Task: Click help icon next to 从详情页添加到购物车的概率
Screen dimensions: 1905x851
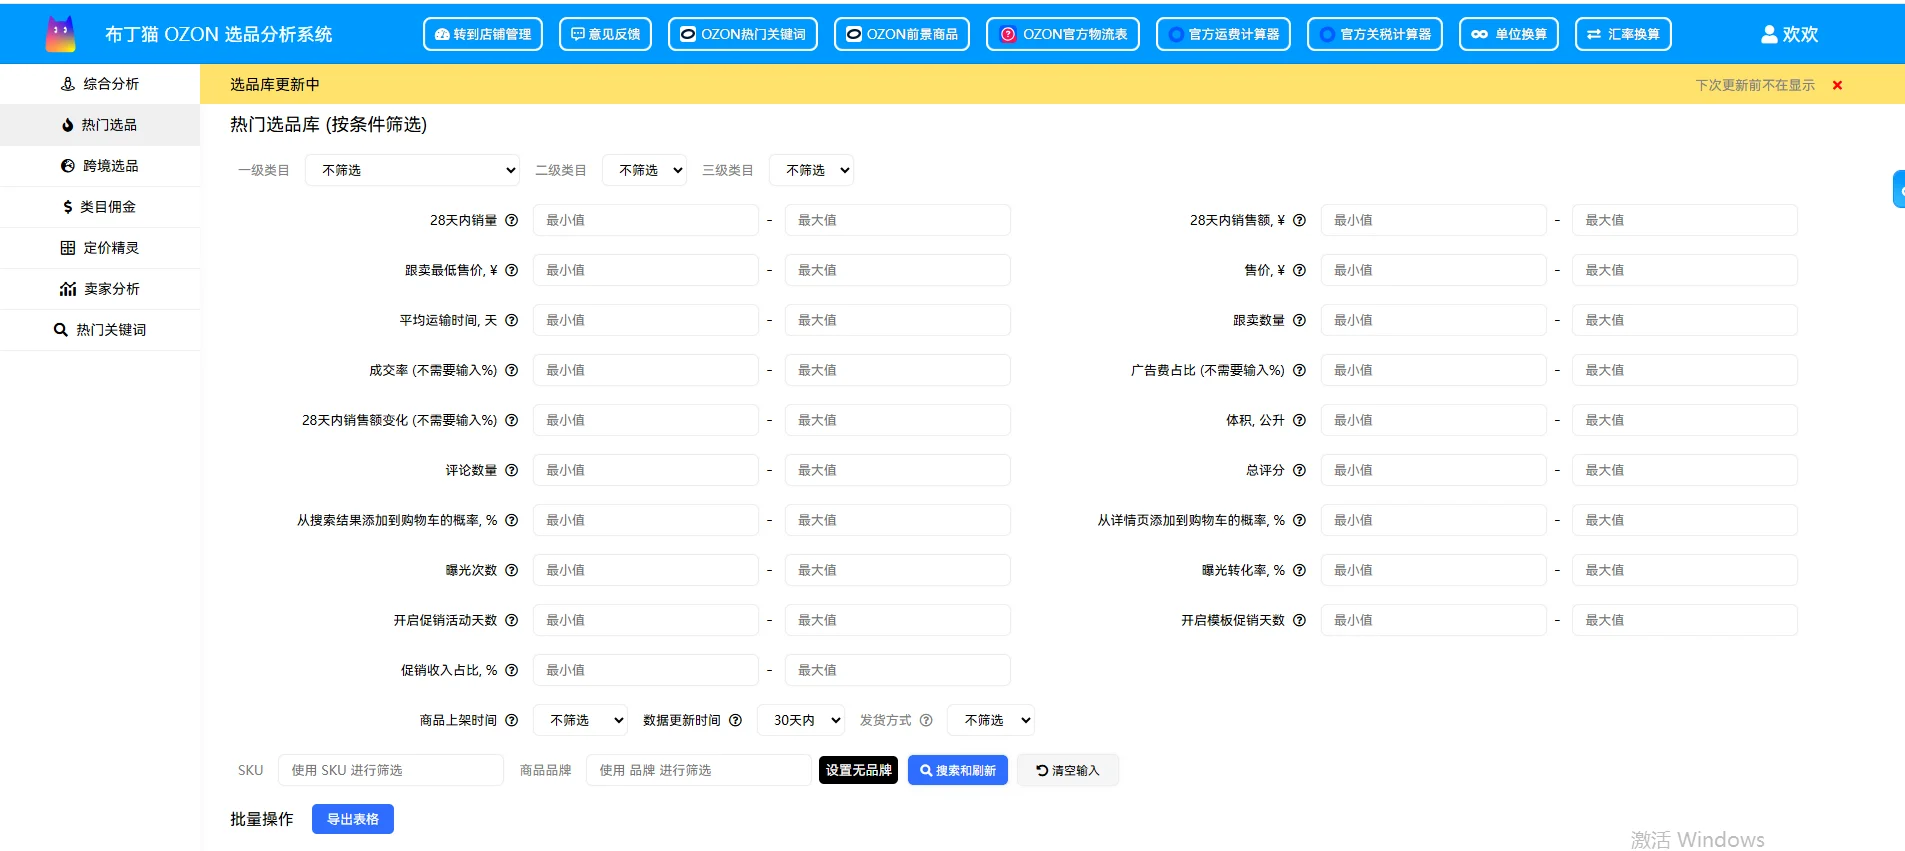Action: 1299,520
